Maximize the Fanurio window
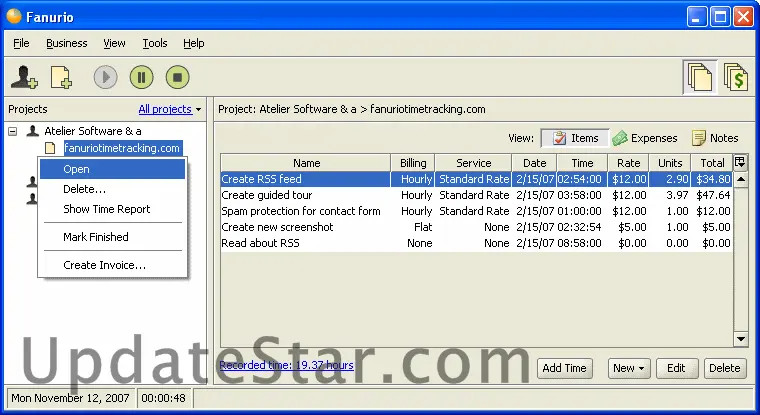 click(x=720, y=17)
